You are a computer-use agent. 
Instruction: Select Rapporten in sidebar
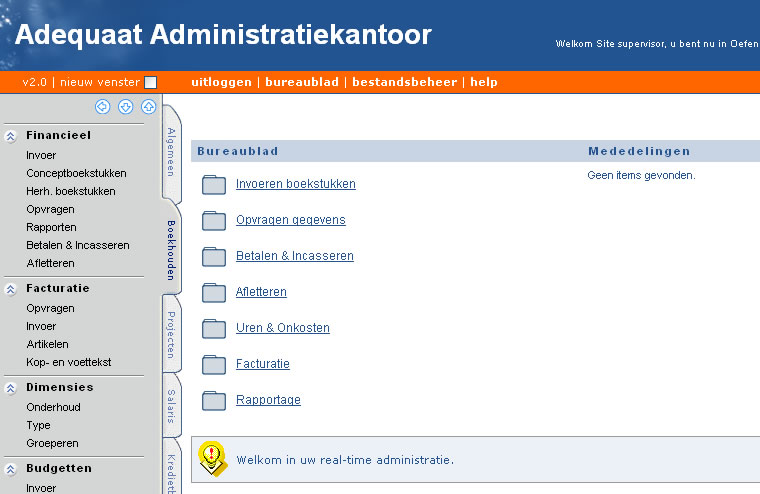click(x=51, y=227)
